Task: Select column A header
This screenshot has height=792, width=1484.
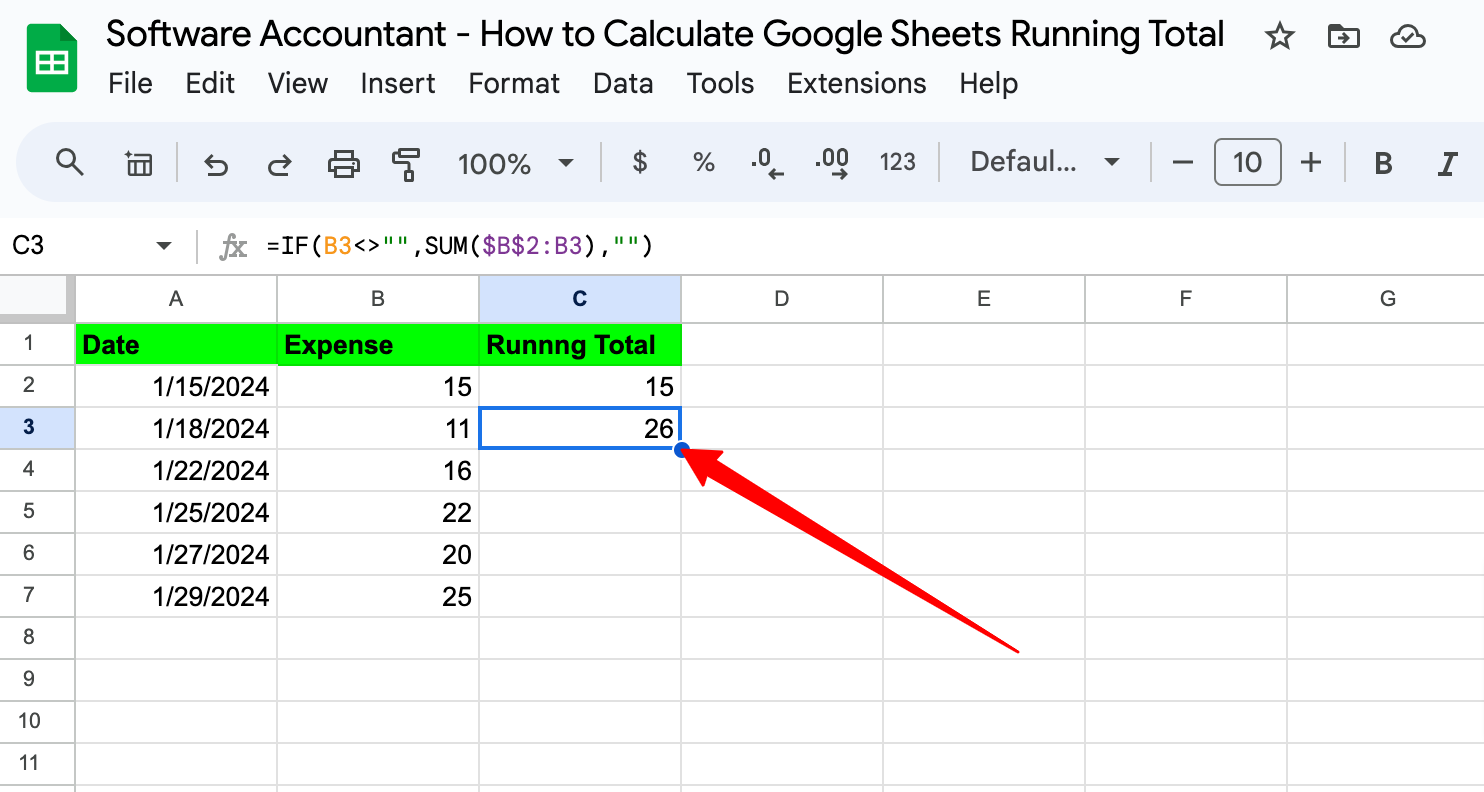Action: pos(176,298)
